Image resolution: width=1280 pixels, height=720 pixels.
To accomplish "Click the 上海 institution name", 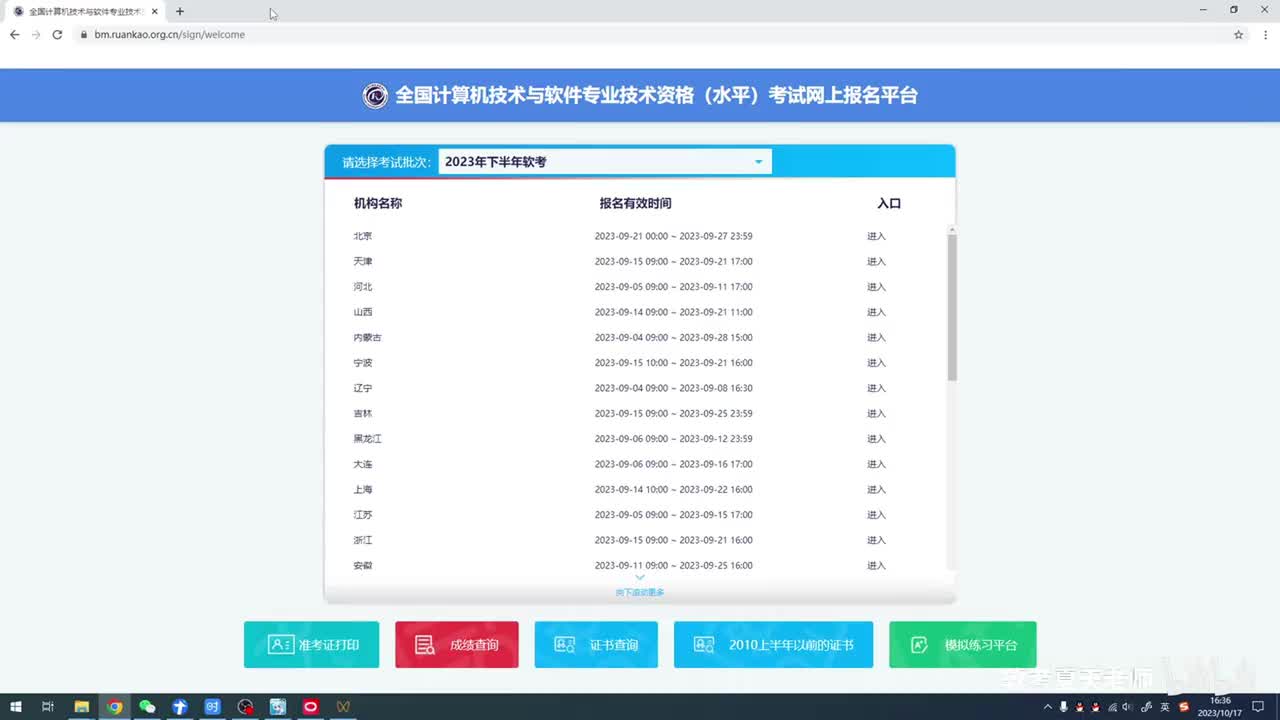I will coord(363,490).
